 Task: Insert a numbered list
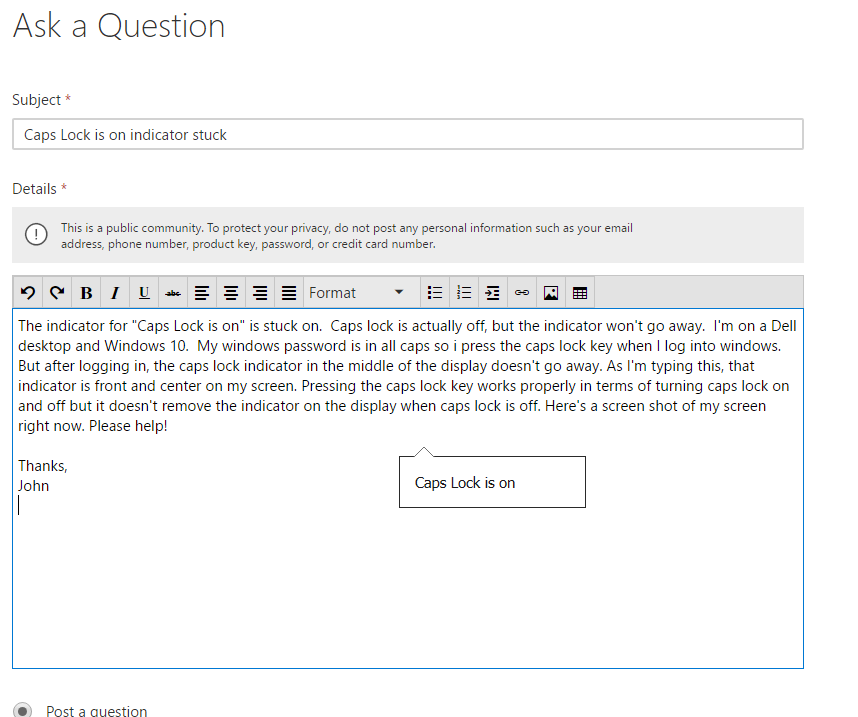464,293
